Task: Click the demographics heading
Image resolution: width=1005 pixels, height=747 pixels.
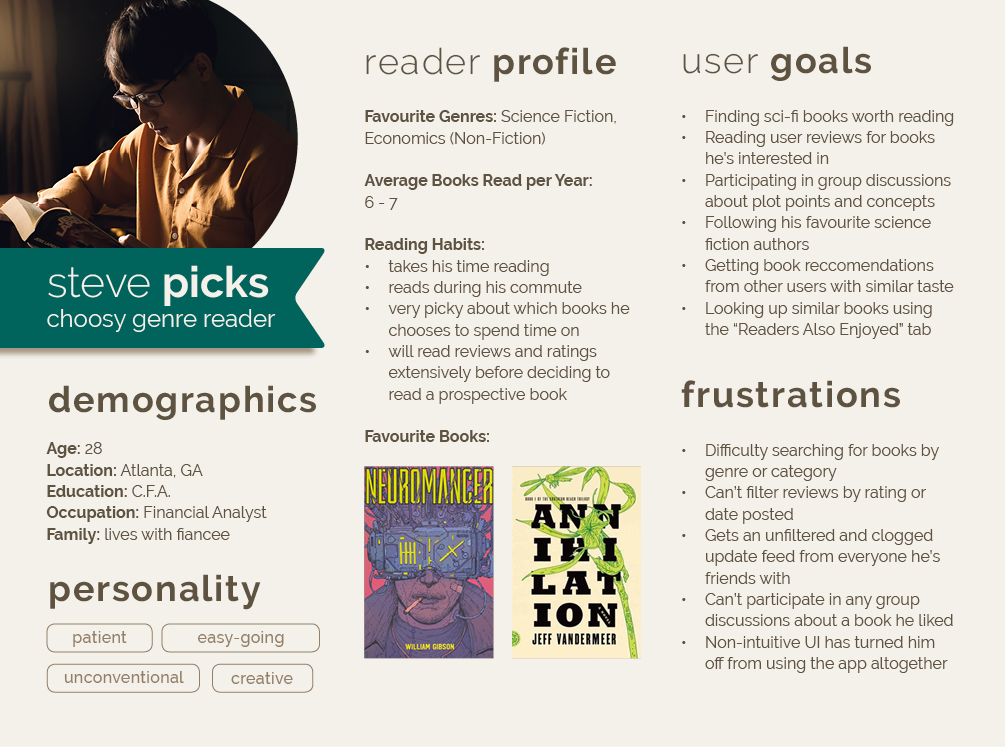Action: pos(183,401)
